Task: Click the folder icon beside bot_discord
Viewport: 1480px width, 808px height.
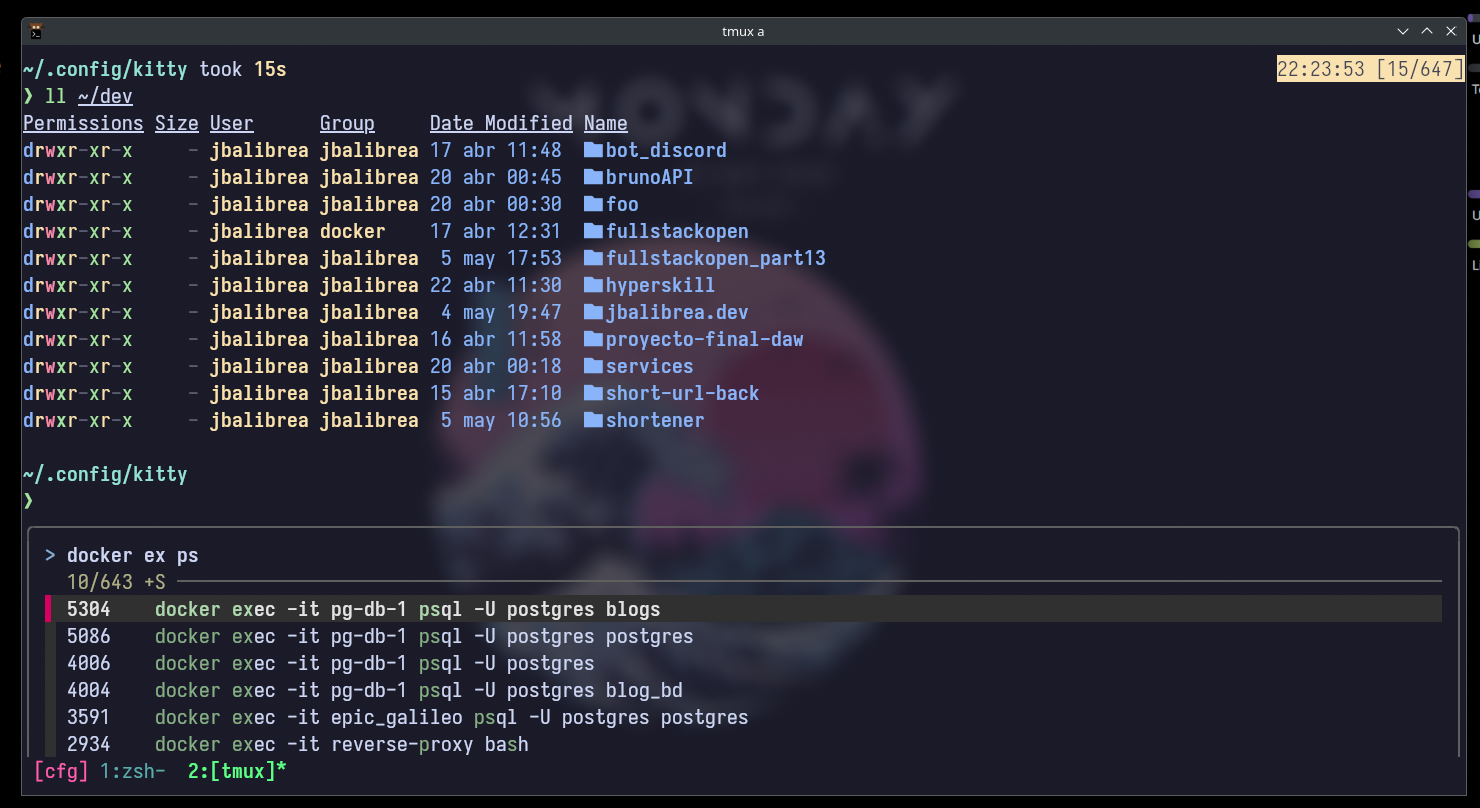Action: click(593, 150)
